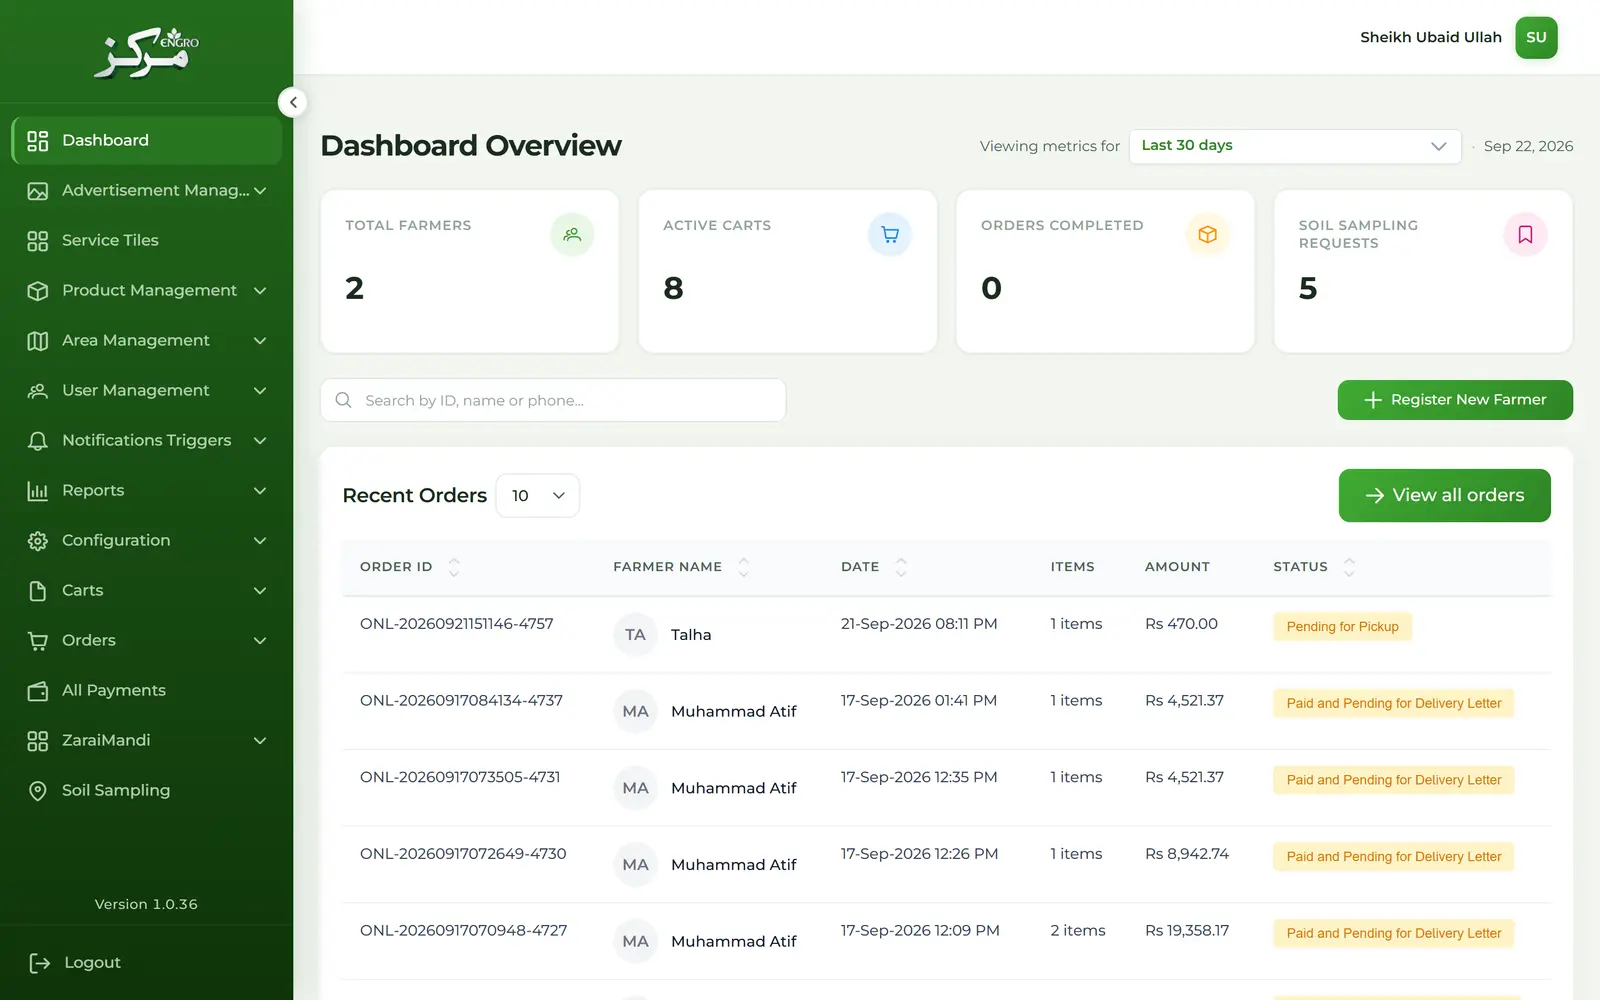Click the Service Tiles icon

click(x=38, y=241)
